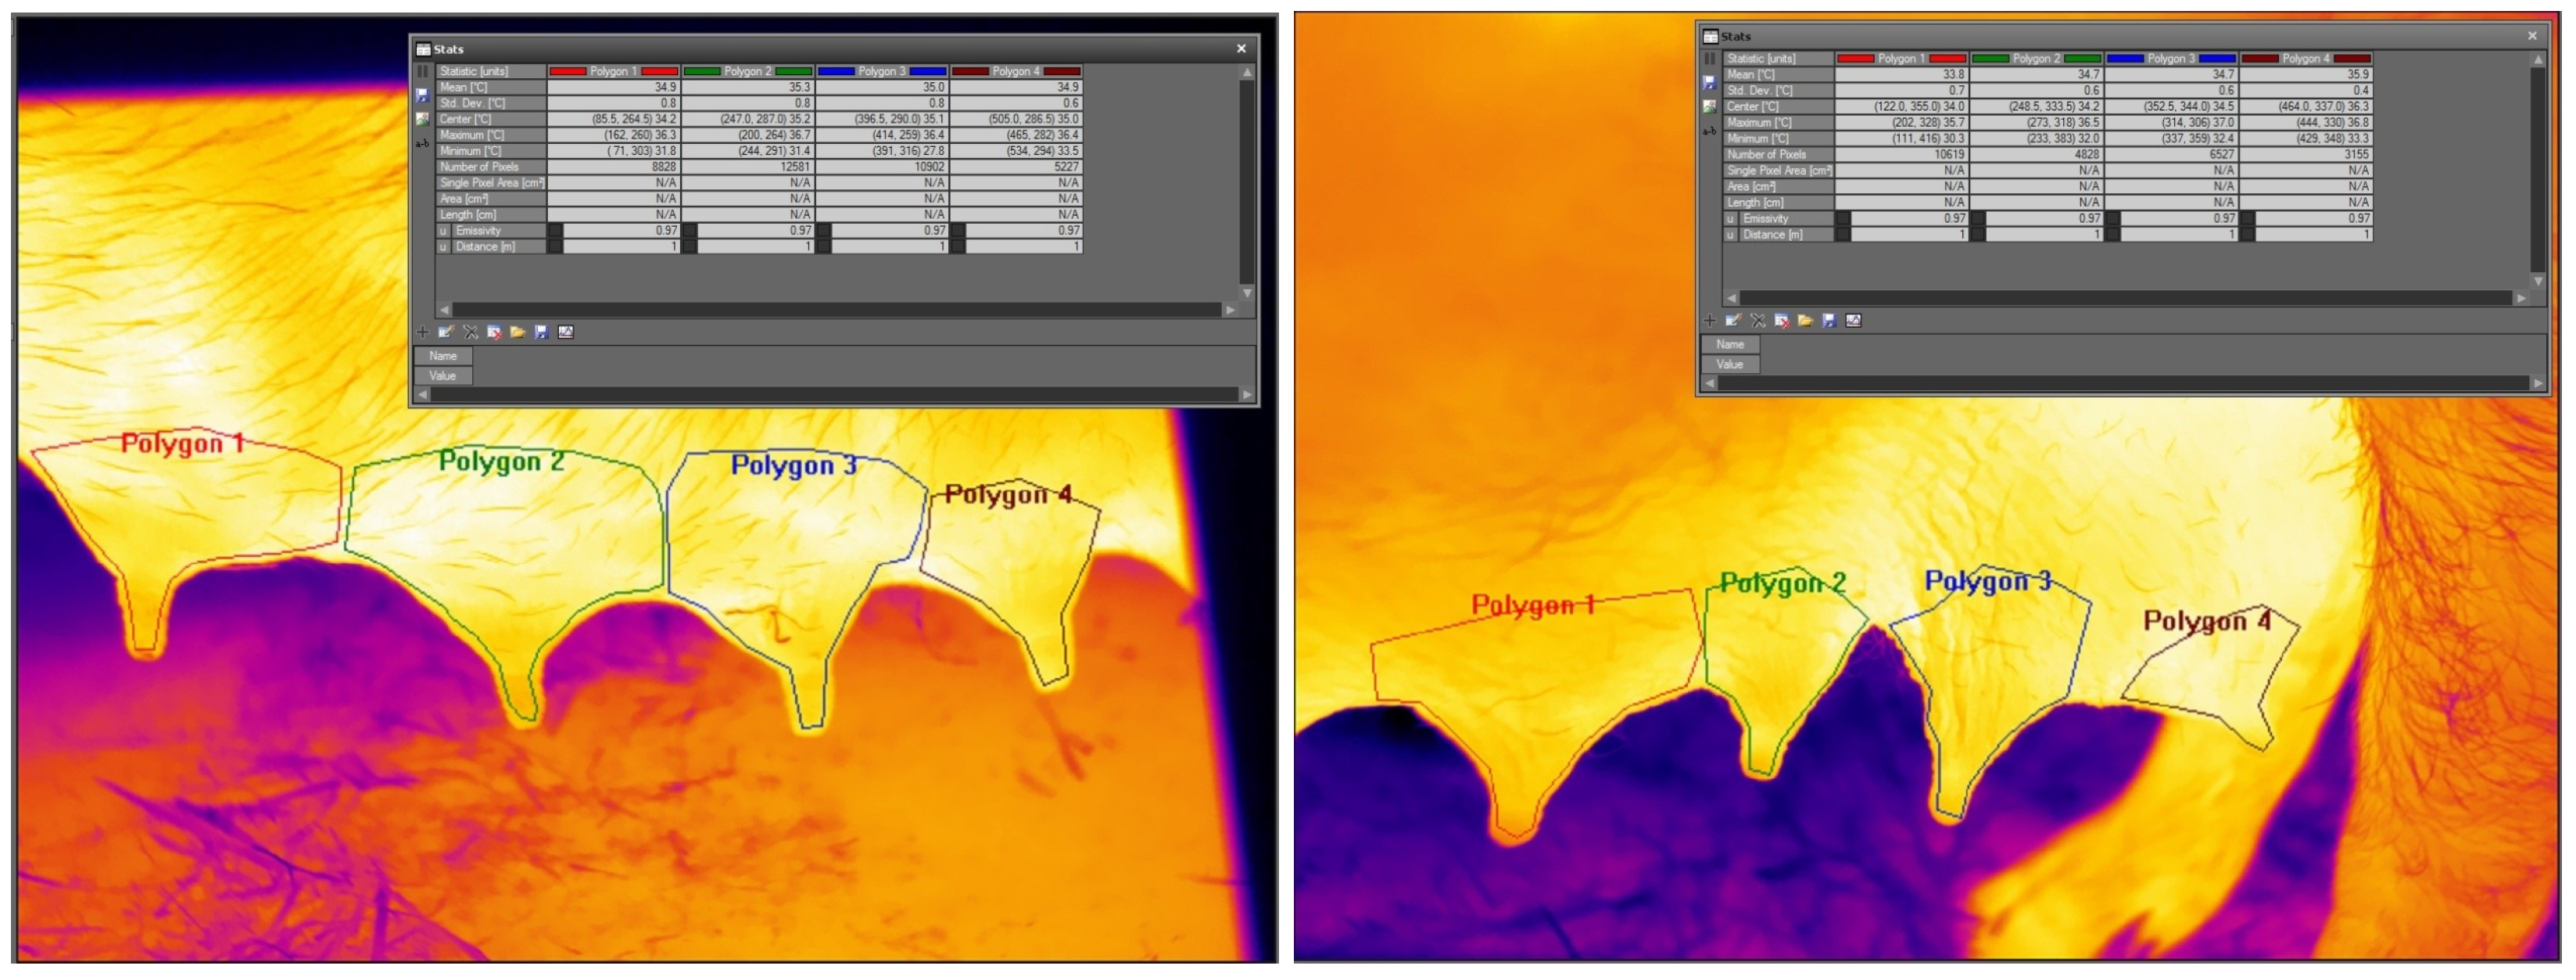Click the a-b icon in left Stats sidebar
Screen dimensions: 2576x980
[x=422, y=144]
